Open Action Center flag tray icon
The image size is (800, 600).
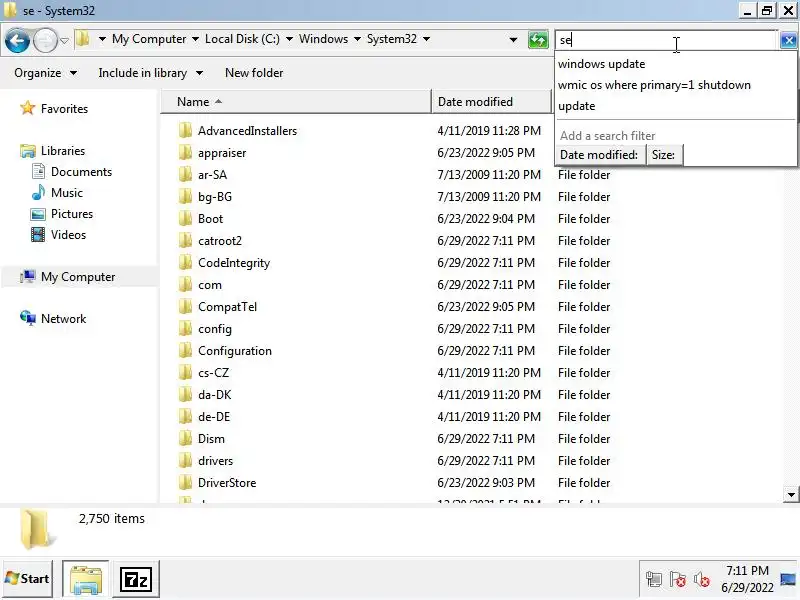click(x=677, y=579)
